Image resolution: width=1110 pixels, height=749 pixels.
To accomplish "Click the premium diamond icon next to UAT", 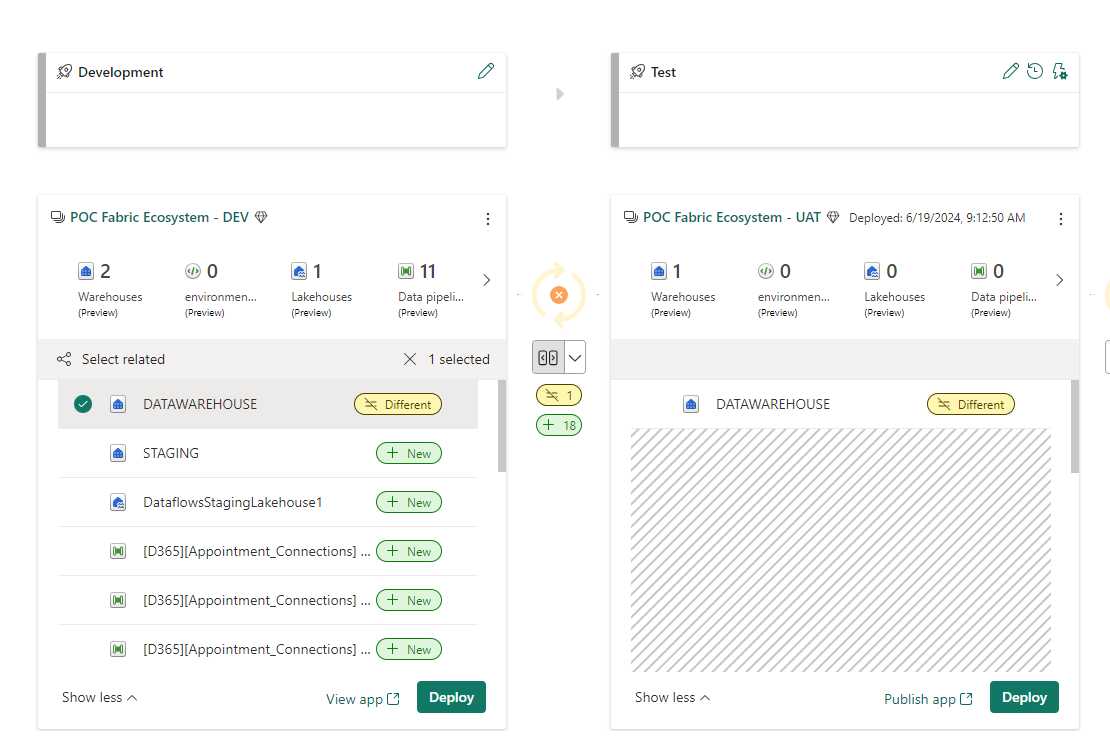I will click(833, 217).
